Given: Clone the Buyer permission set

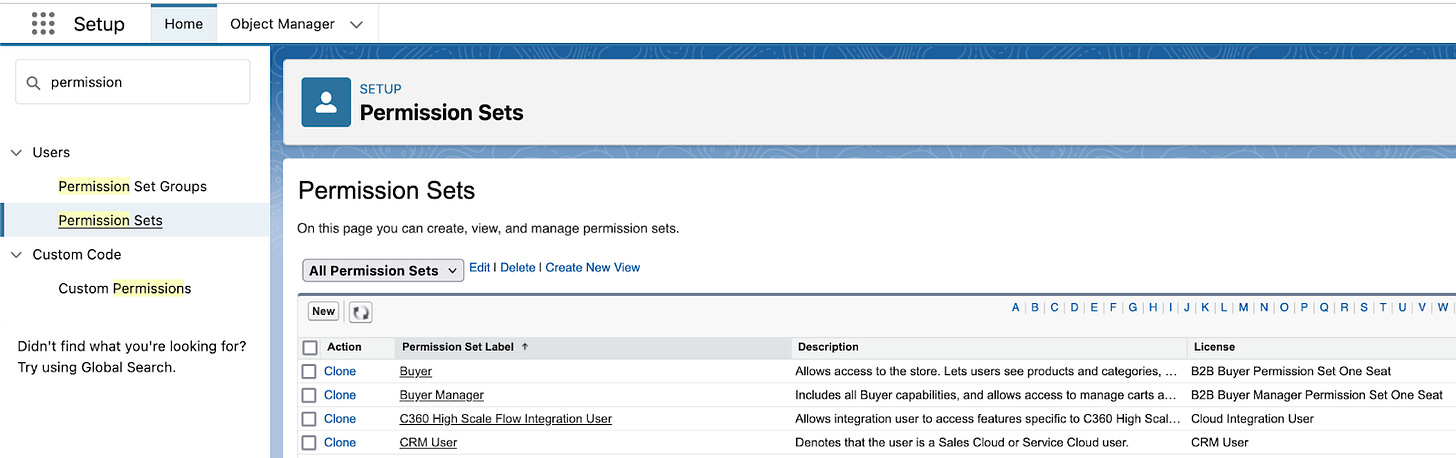Looking at the screenshot, I should click(340, 371).
